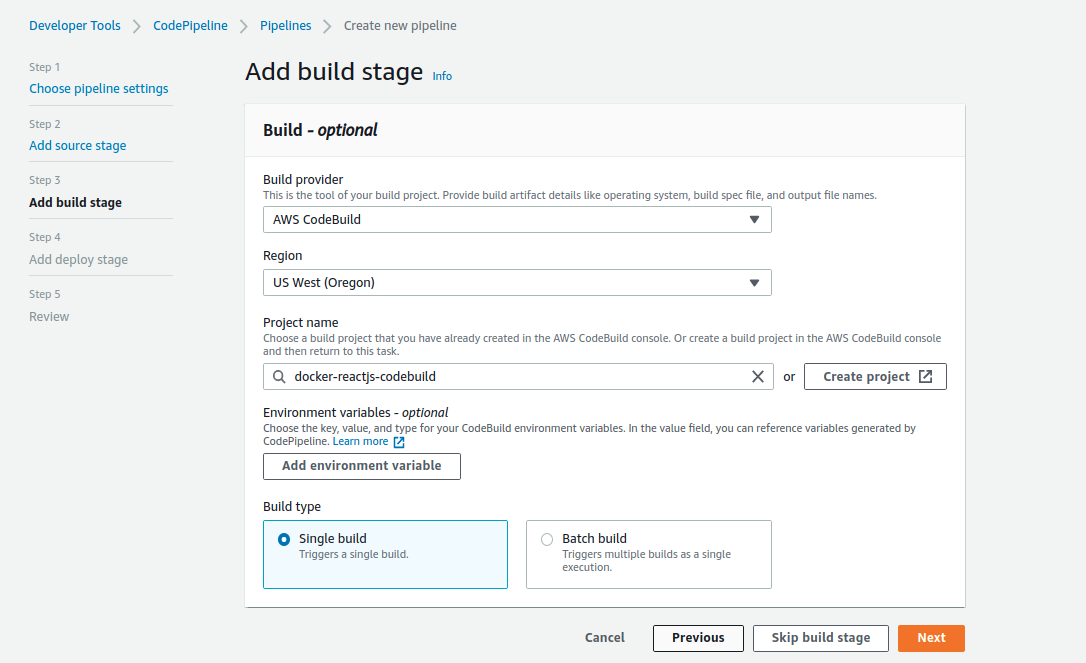Navigate to the CodePipeline breadcrumb
Screen dimensions: 1086x663
click(190, 26)
